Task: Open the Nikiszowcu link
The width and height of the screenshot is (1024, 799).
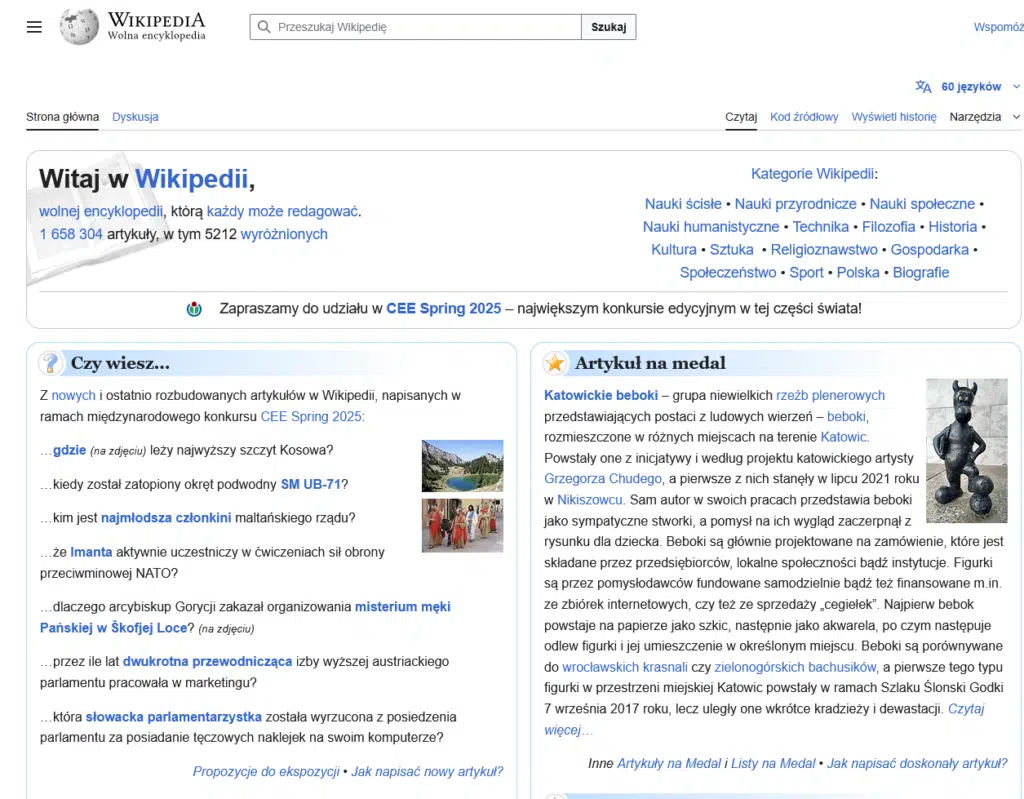Action: click(x=591, y=500)
